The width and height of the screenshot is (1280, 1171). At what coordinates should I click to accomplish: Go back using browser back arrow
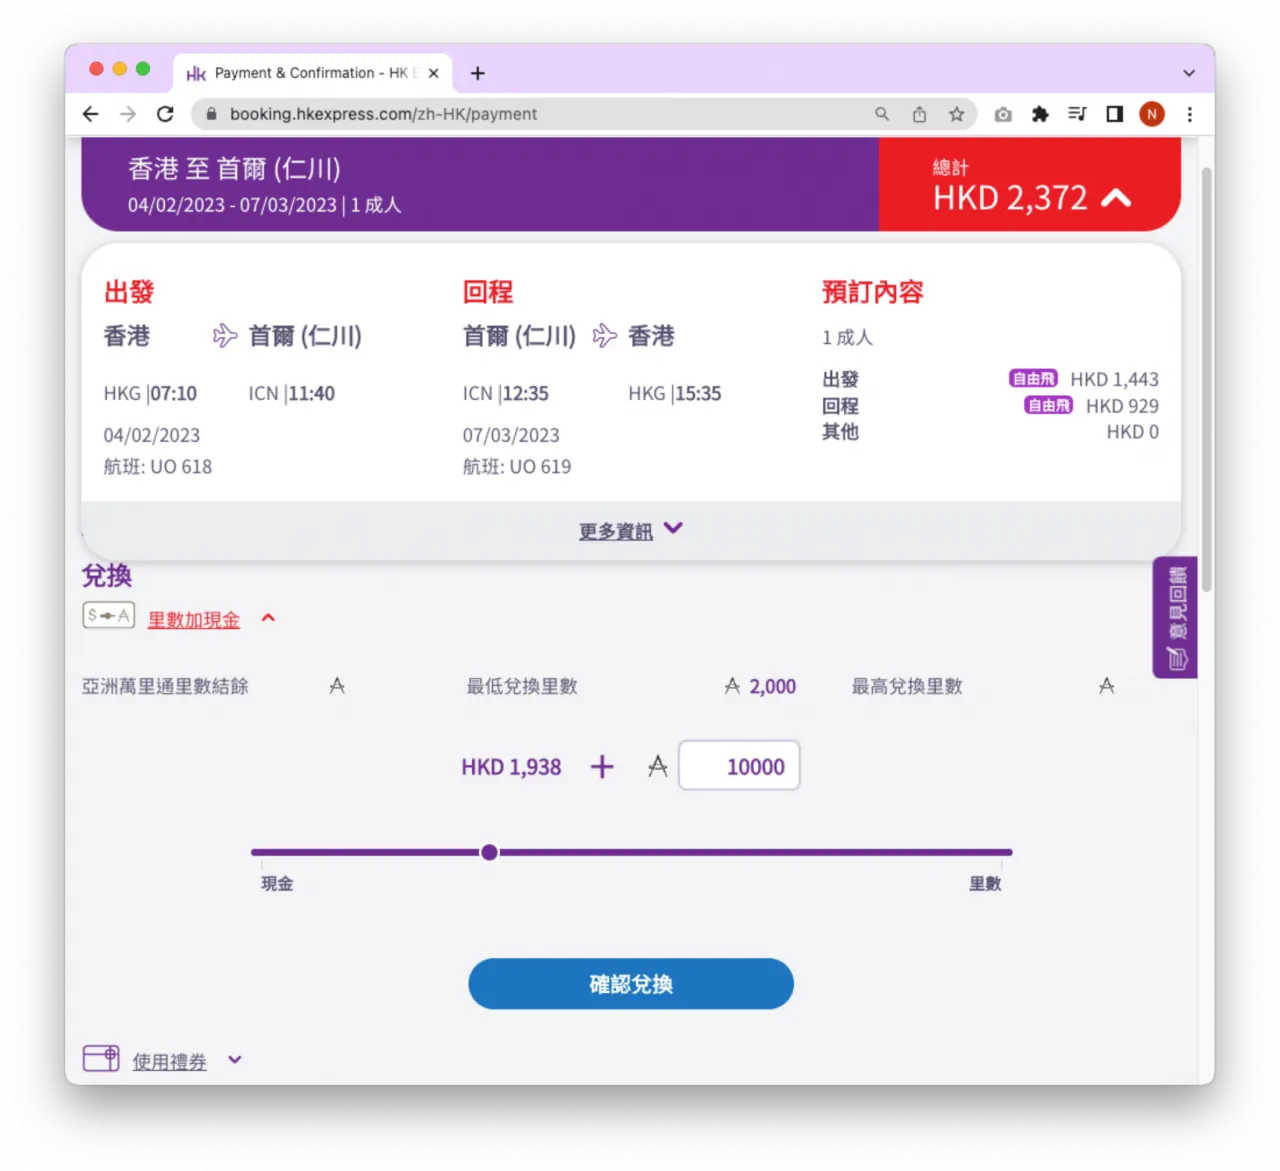(91, 114)
